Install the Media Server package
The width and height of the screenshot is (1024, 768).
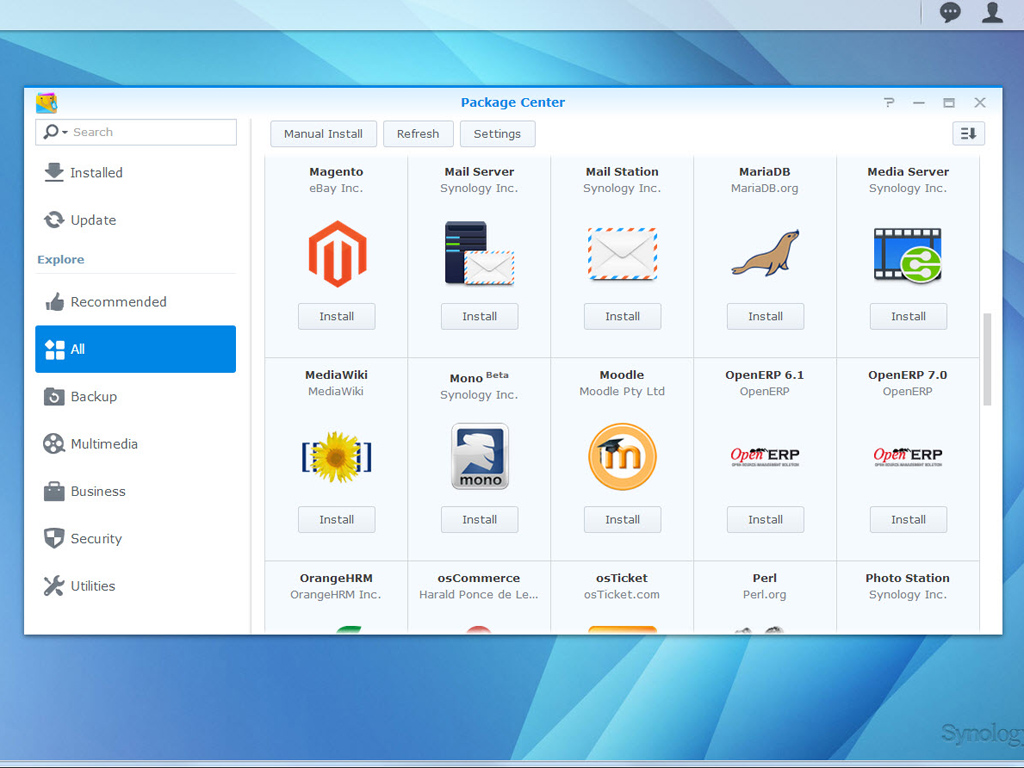(908, 317)
